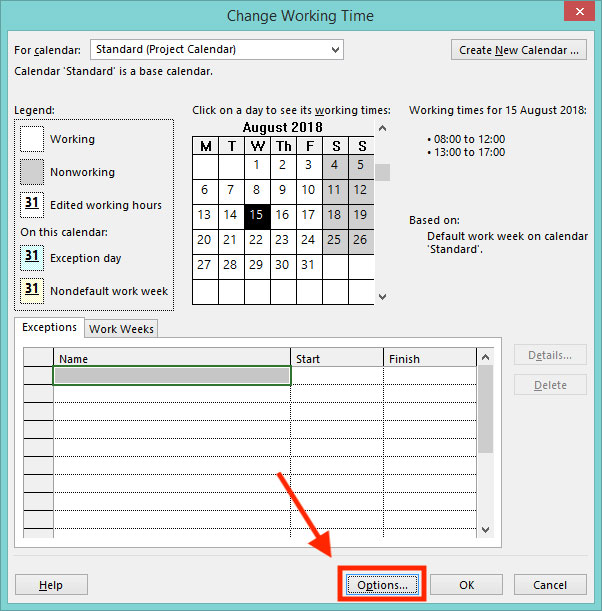
Task: Click Create New Calendar button
Action: coord(518,50)
